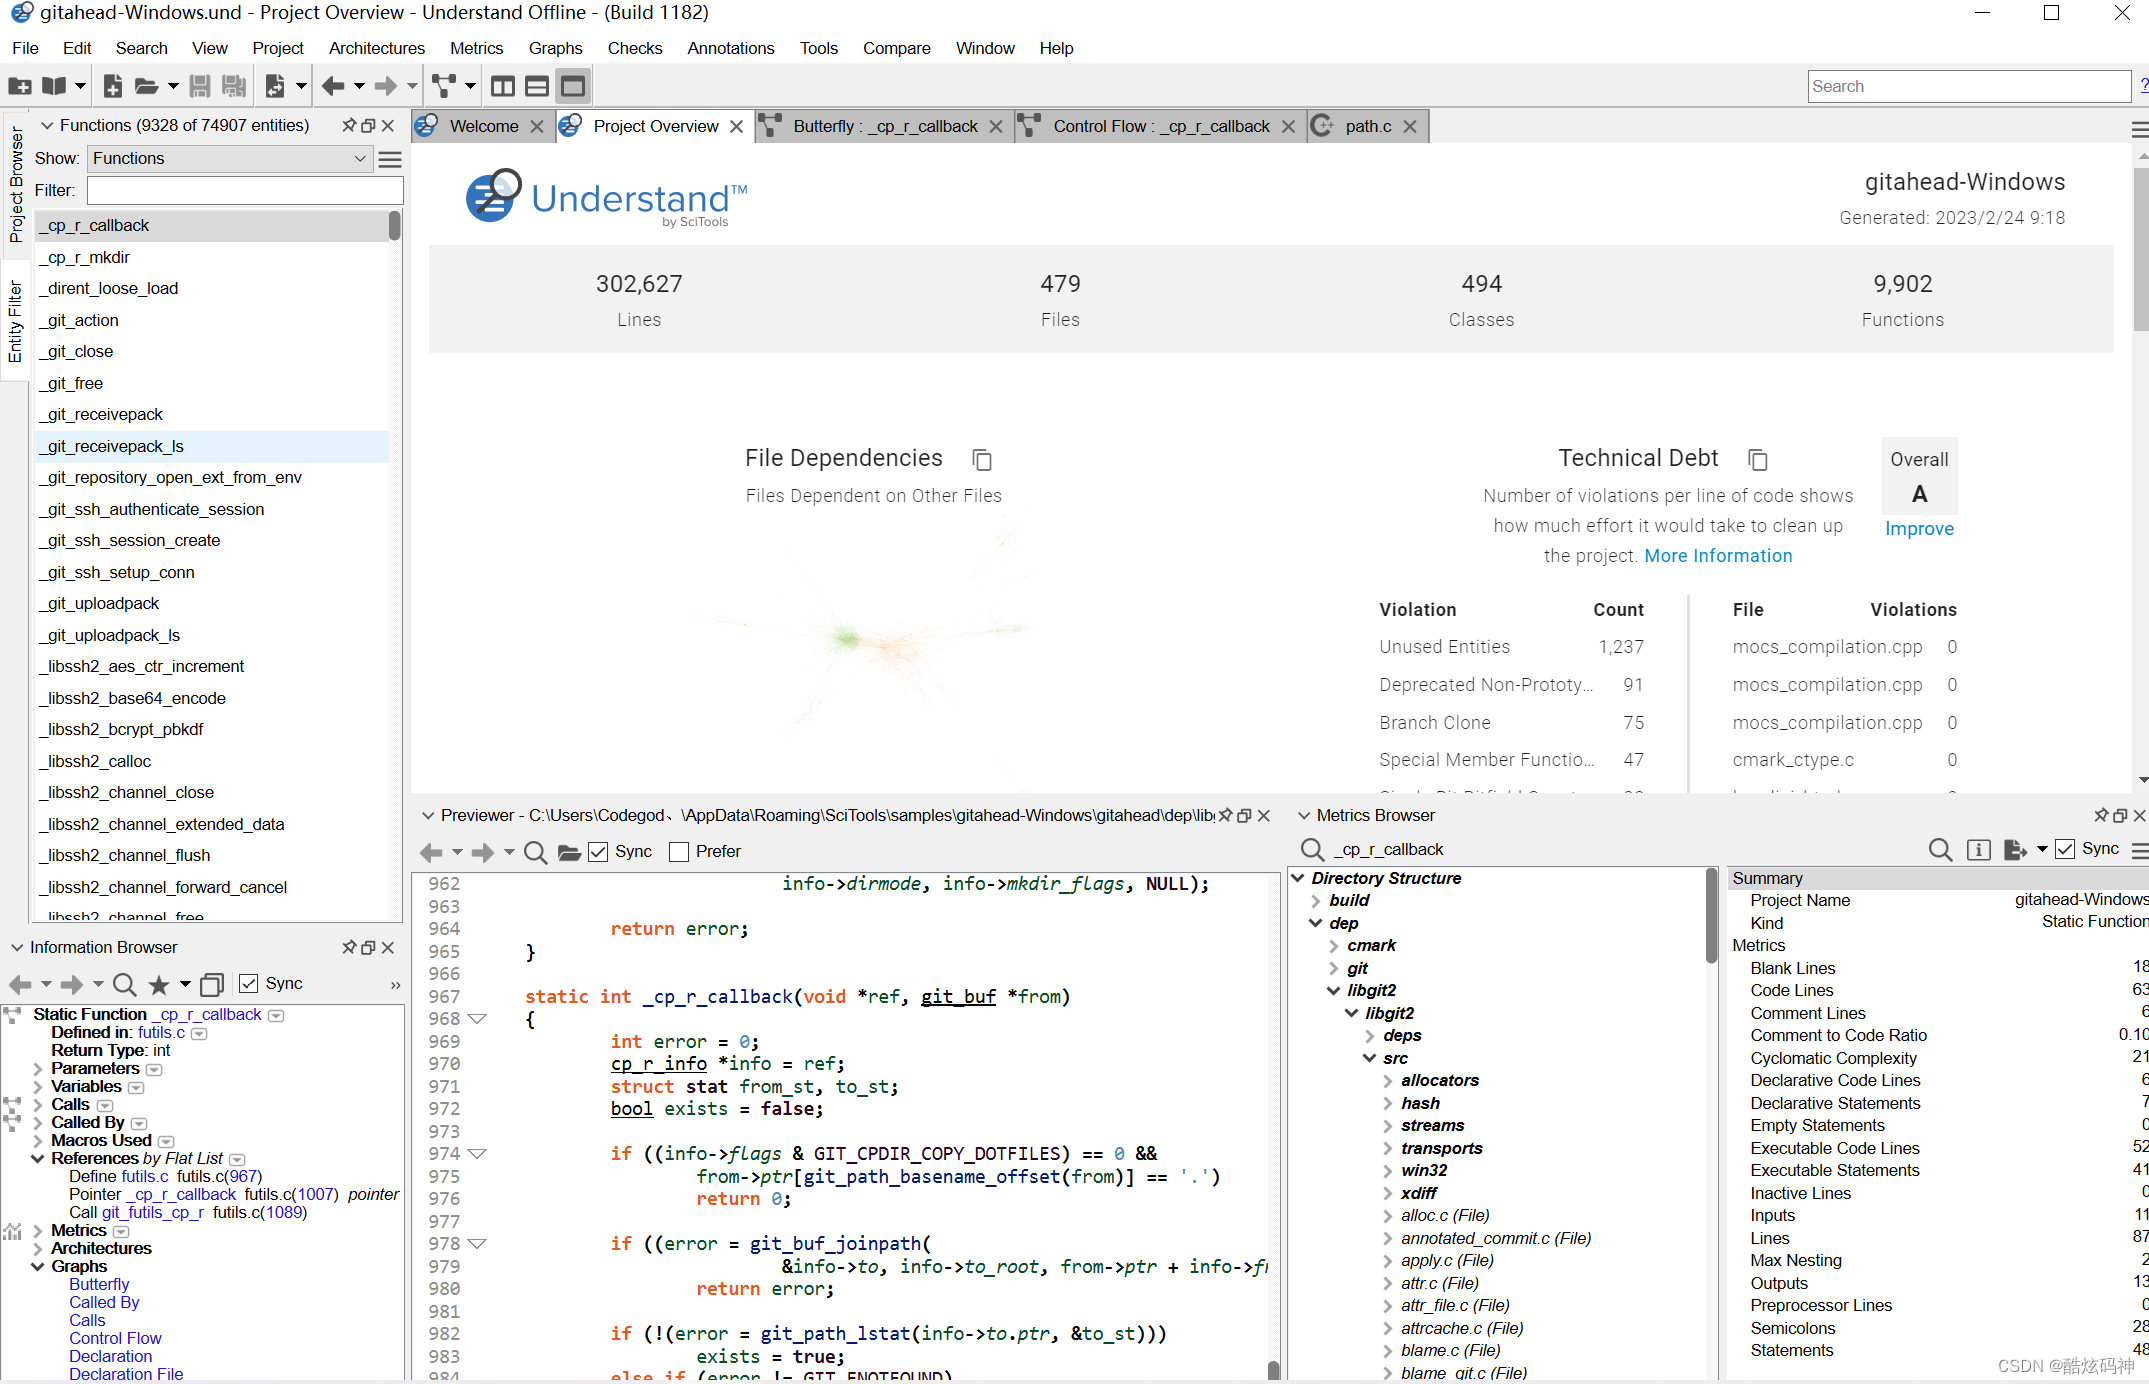Click the Functions panel hamburger menu icon
This screenshot has width=2149, height=1384.
tap(391, 159)
